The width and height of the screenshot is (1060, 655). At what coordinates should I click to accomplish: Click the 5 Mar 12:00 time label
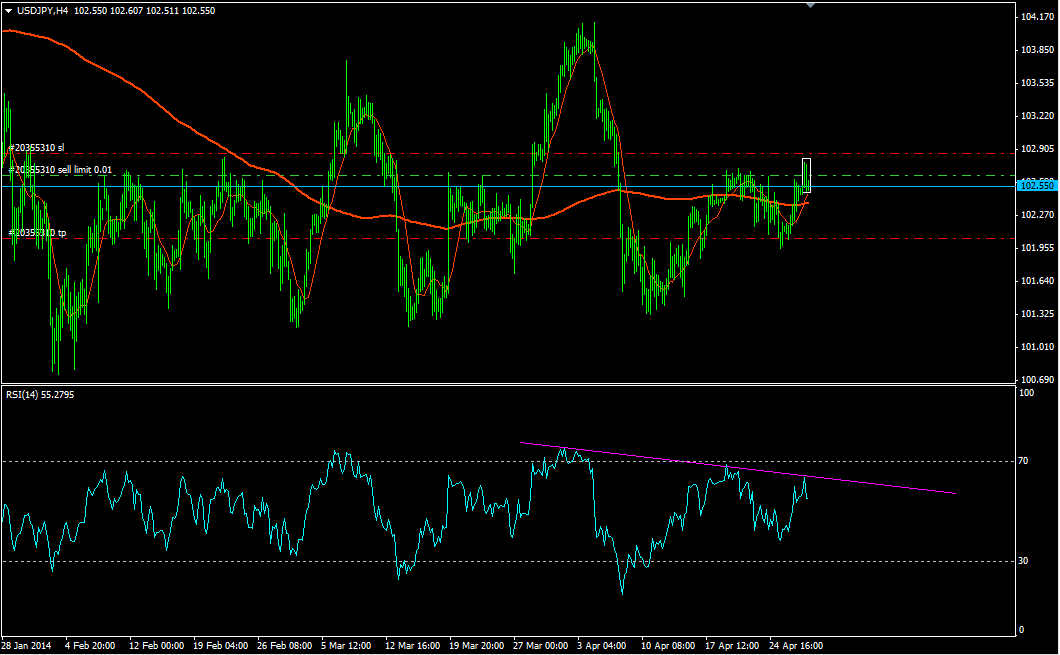(346, 646)
